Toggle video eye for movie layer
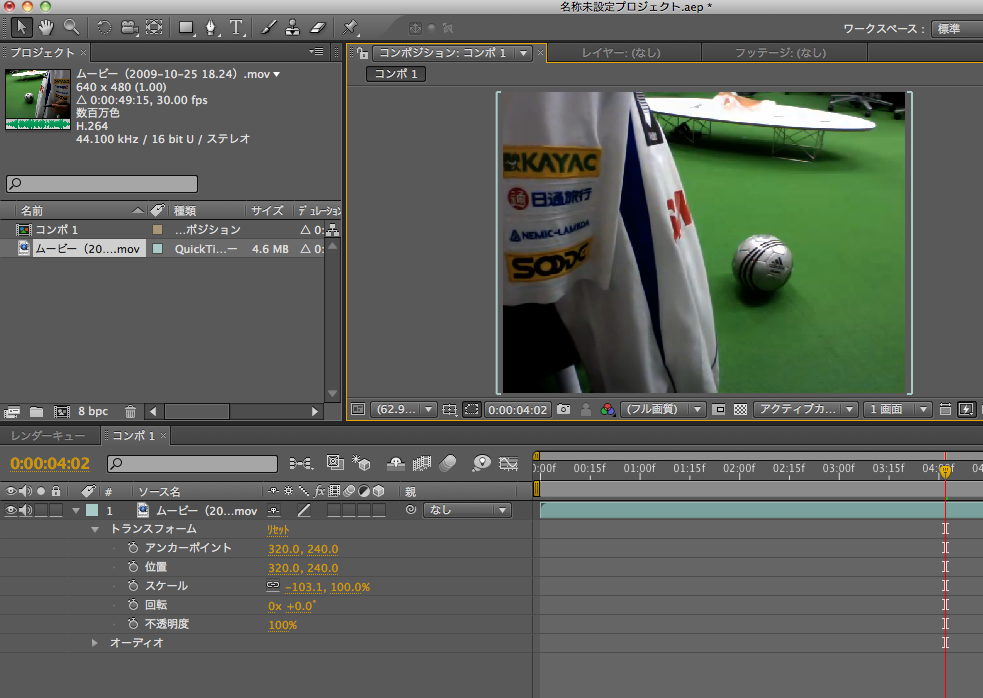 pyautogui.click(x=11, y=510)
